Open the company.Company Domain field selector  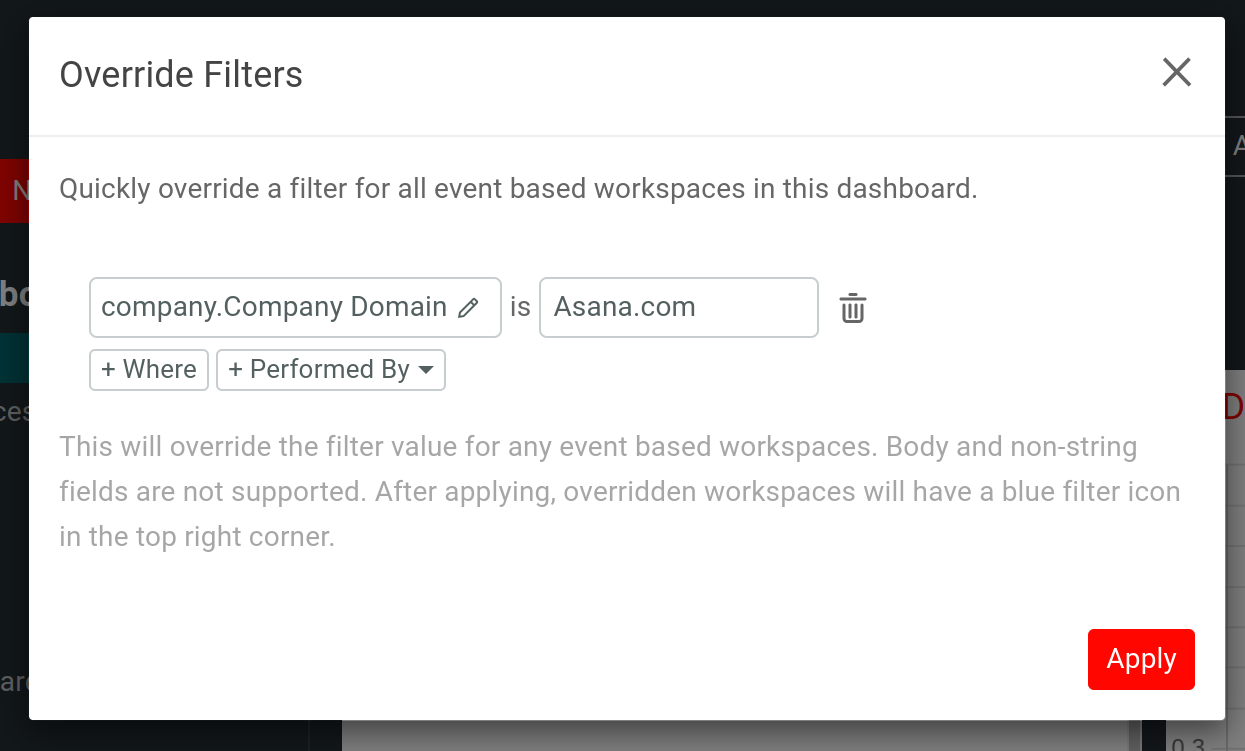(275, 307)
